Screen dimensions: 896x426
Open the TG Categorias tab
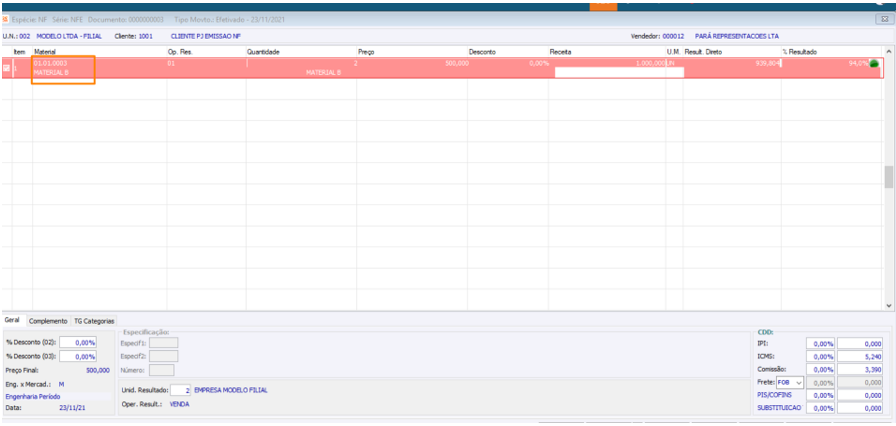(94, 321)
